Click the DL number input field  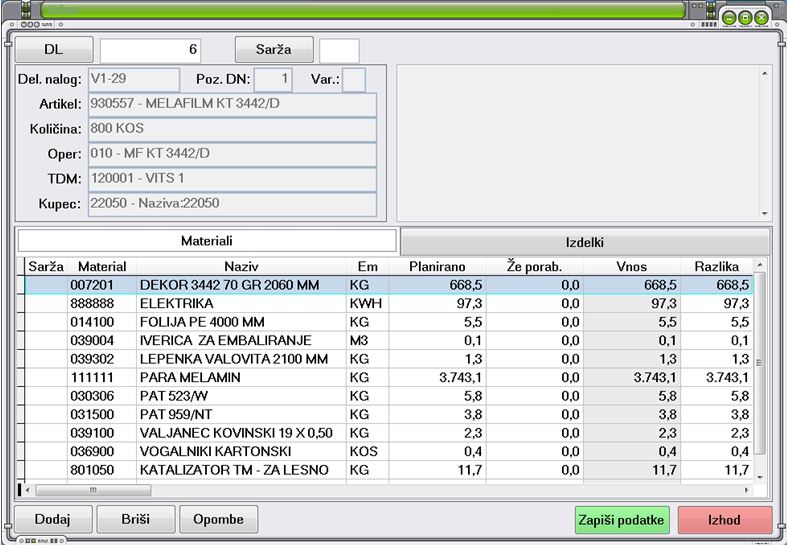151,50
